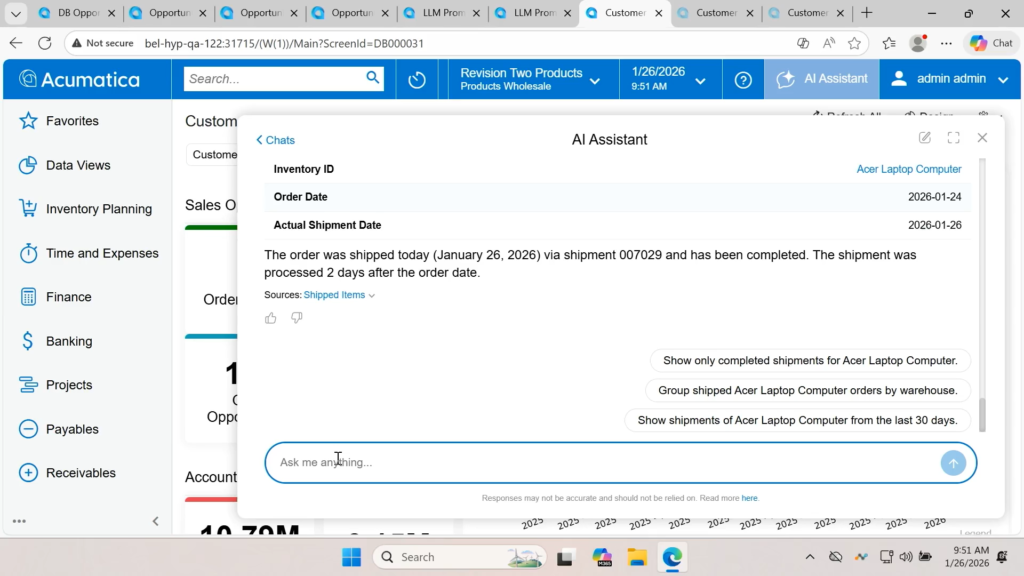Click the thumbs down feedback icon

tap(297, 318)
